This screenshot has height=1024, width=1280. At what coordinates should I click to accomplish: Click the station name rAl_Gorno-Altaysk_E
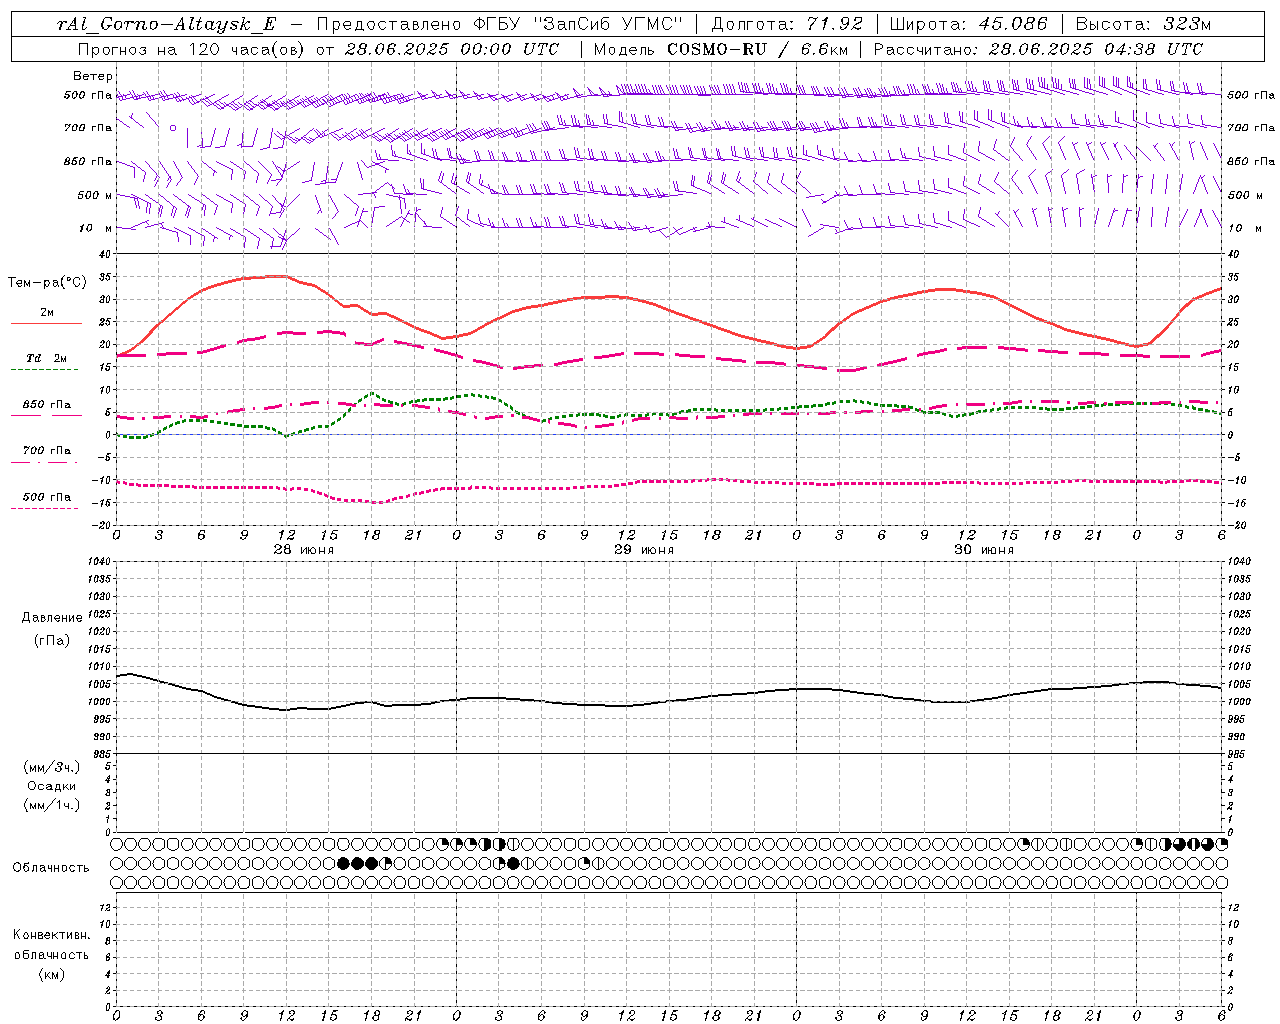point(167,24)
